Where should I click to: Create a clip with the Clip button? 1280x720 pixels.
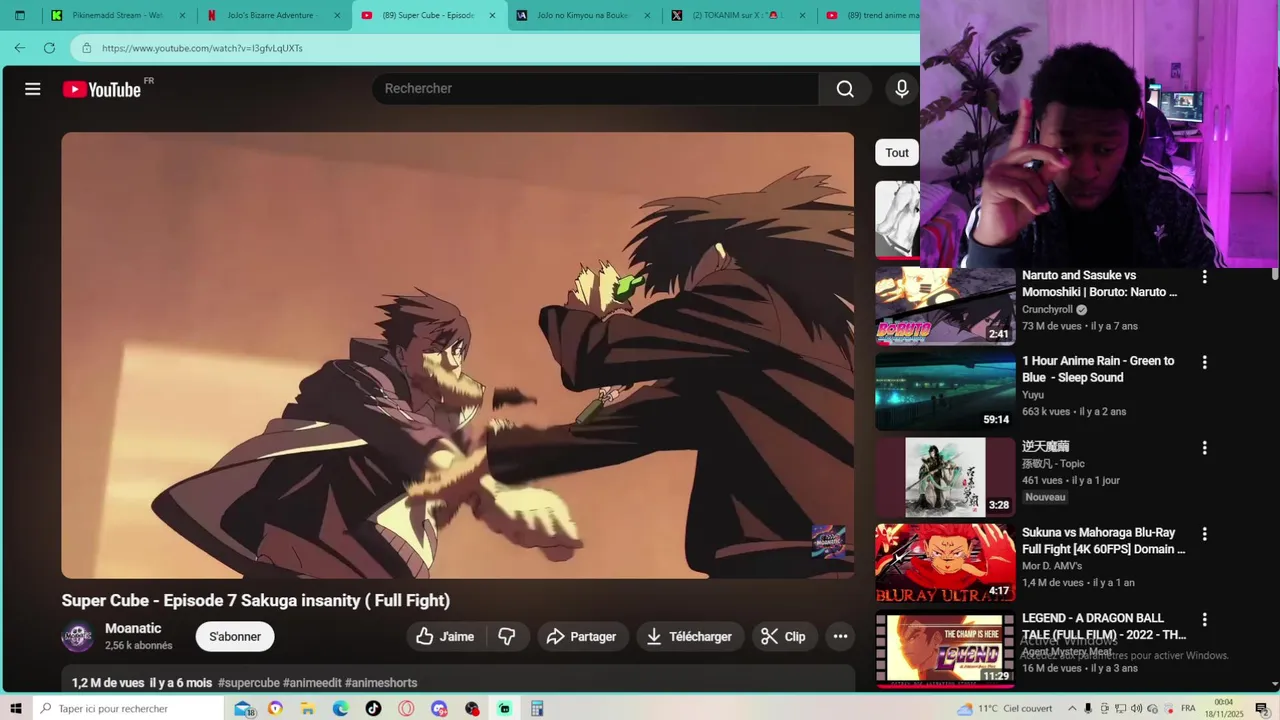pyautogui.click(x=783, y=637)
